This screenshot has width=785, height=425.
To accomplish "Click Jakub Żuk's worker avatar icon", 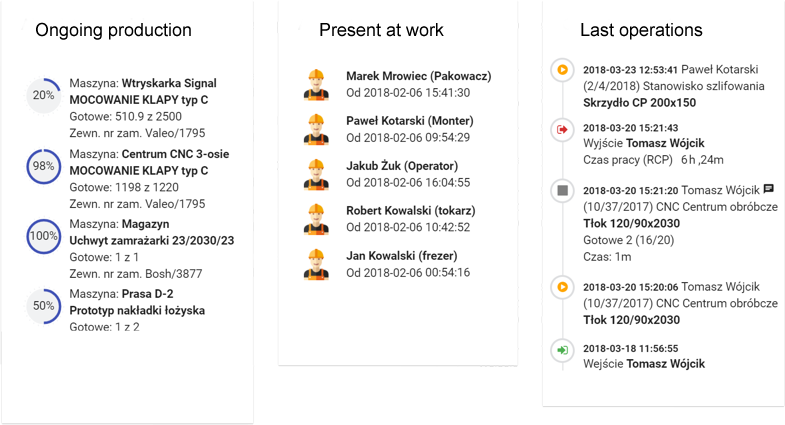I will [316, 174].
